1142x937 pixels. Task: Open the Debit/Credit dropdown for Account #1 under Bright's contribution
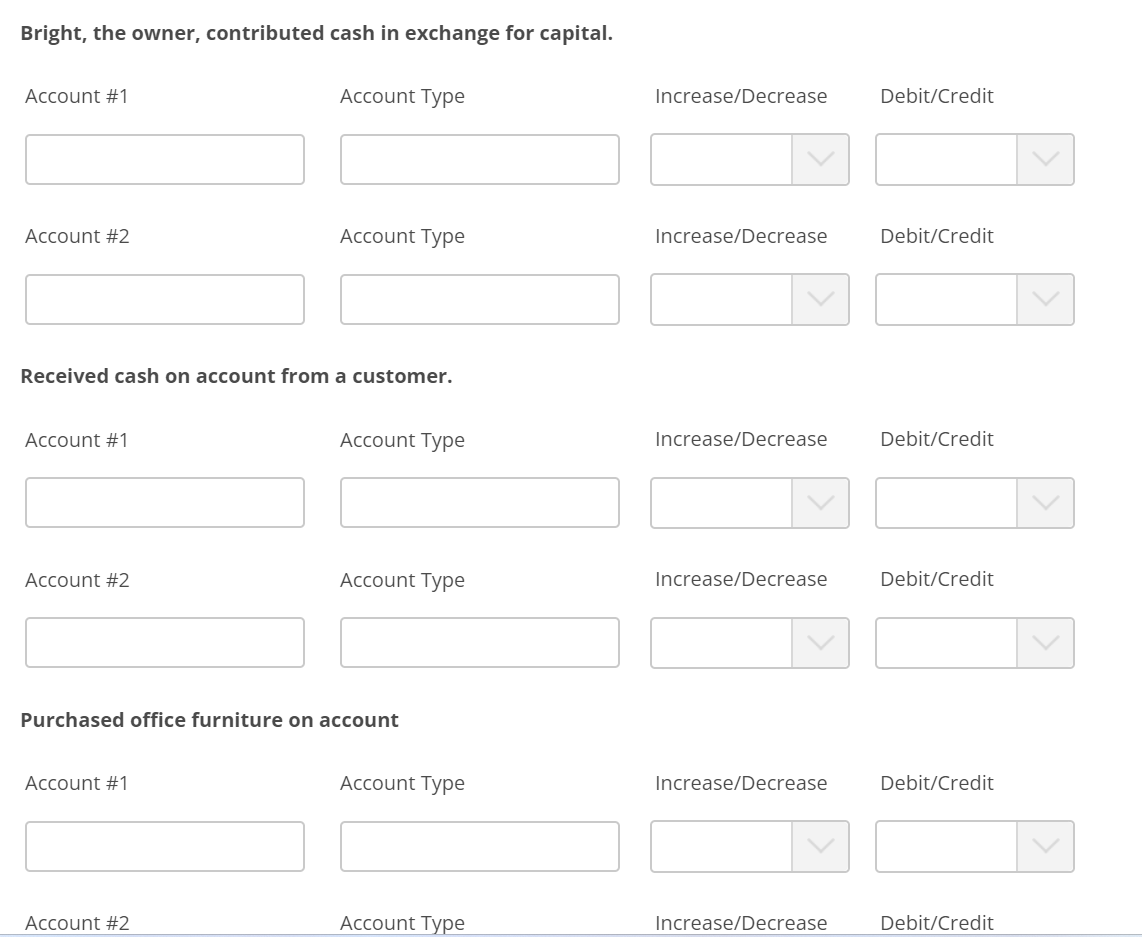tap(1044, 159)
